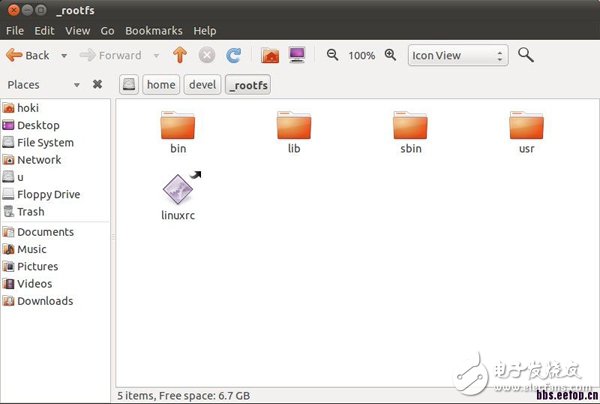Open the Home folder toolbar icon
Image resolution: width=600 pixels, height=404 pixels.
tap(270, 55)
